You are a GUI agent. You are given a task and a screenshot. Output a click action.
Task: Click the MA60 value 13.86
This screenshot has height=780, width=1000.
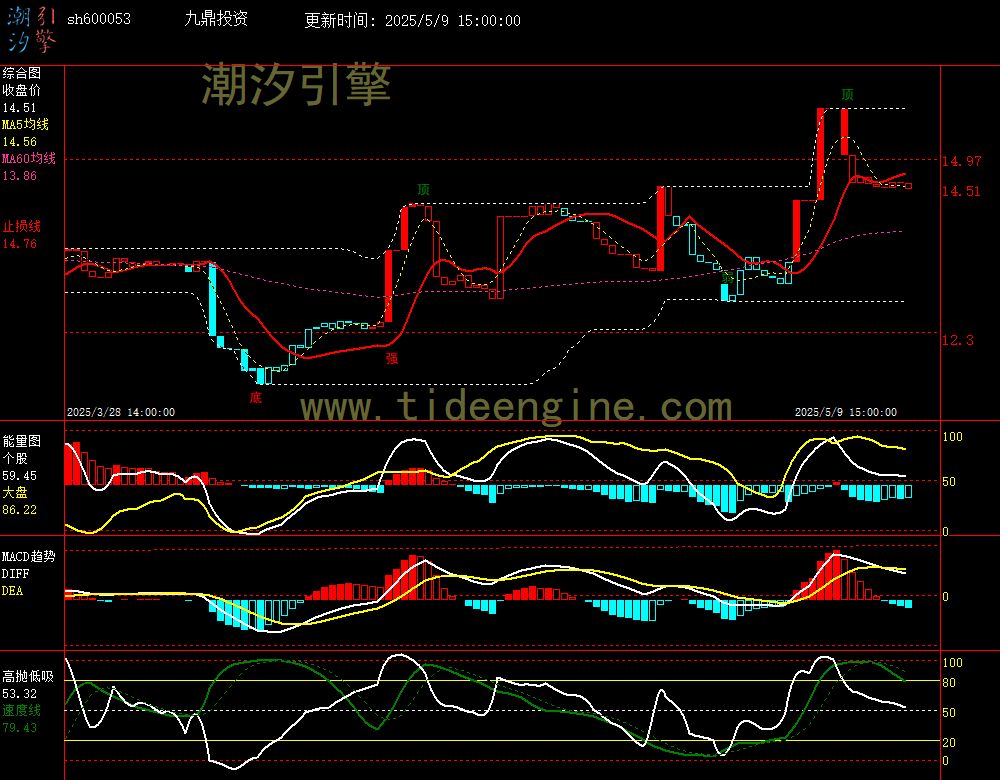point(19,175)
